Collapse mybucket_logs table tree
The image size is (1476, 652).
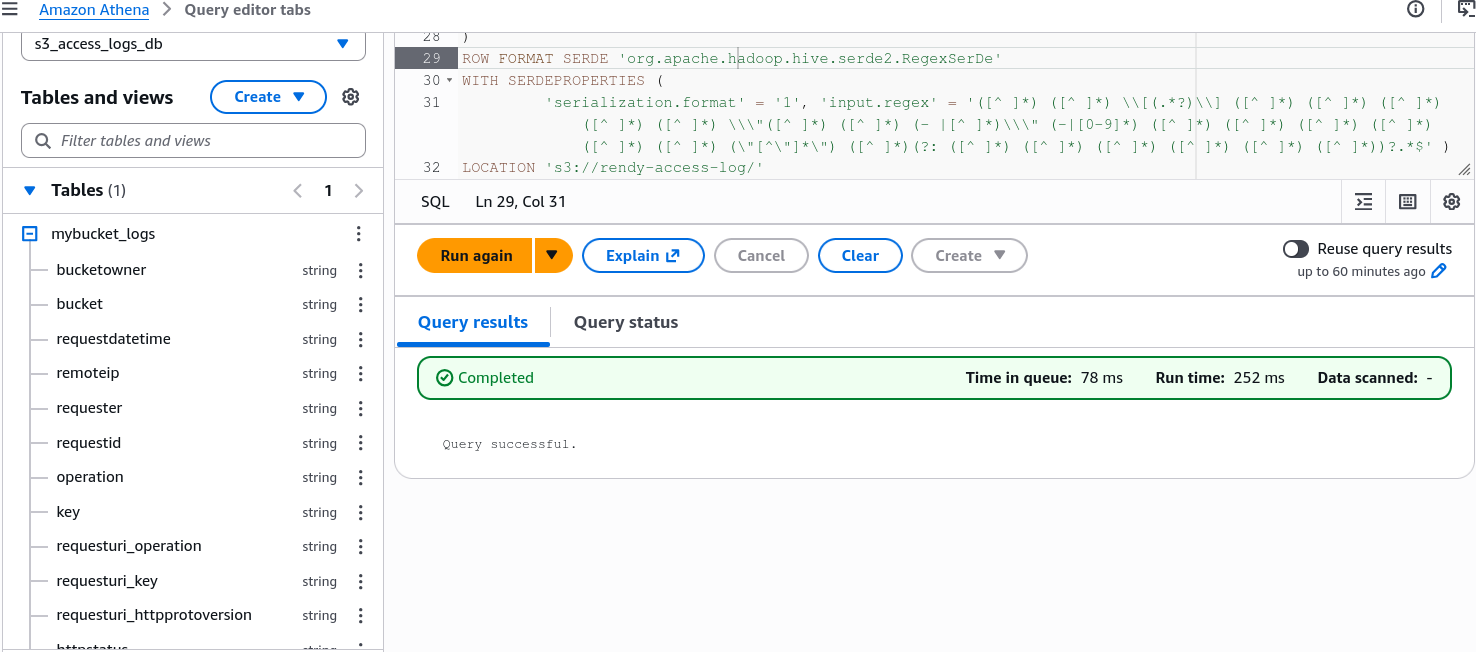30,234
